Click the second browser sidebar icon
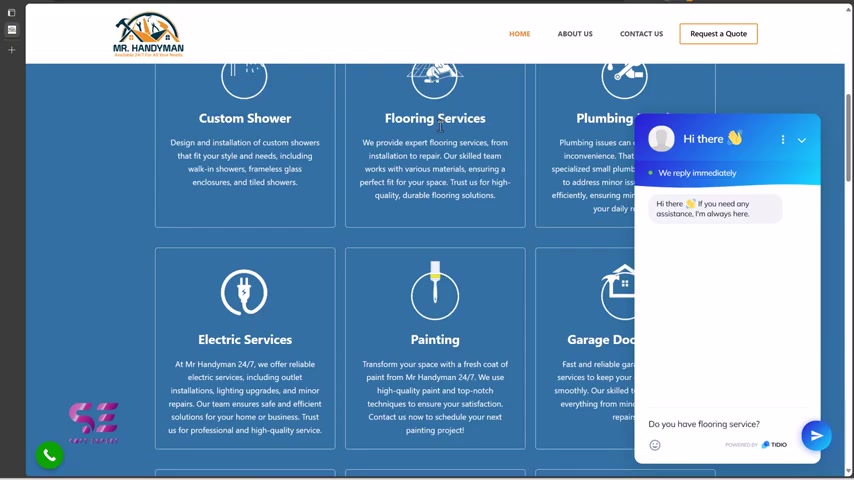This screenshot has width=854, height=480. [x=11, y=30]
